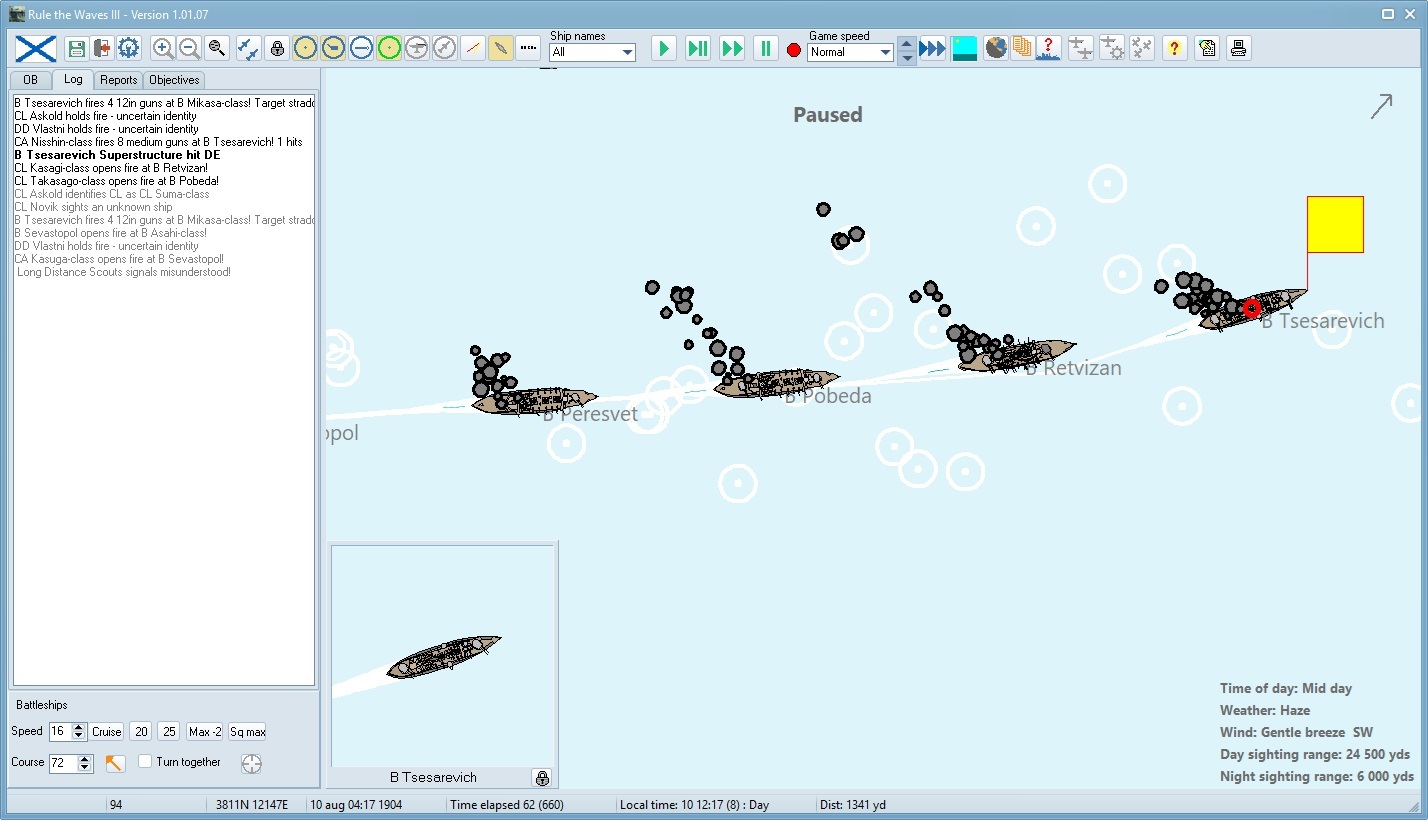Set speed to Cruise
Viewport: 1428px width, 820px height.
click(x=107, y=732)
